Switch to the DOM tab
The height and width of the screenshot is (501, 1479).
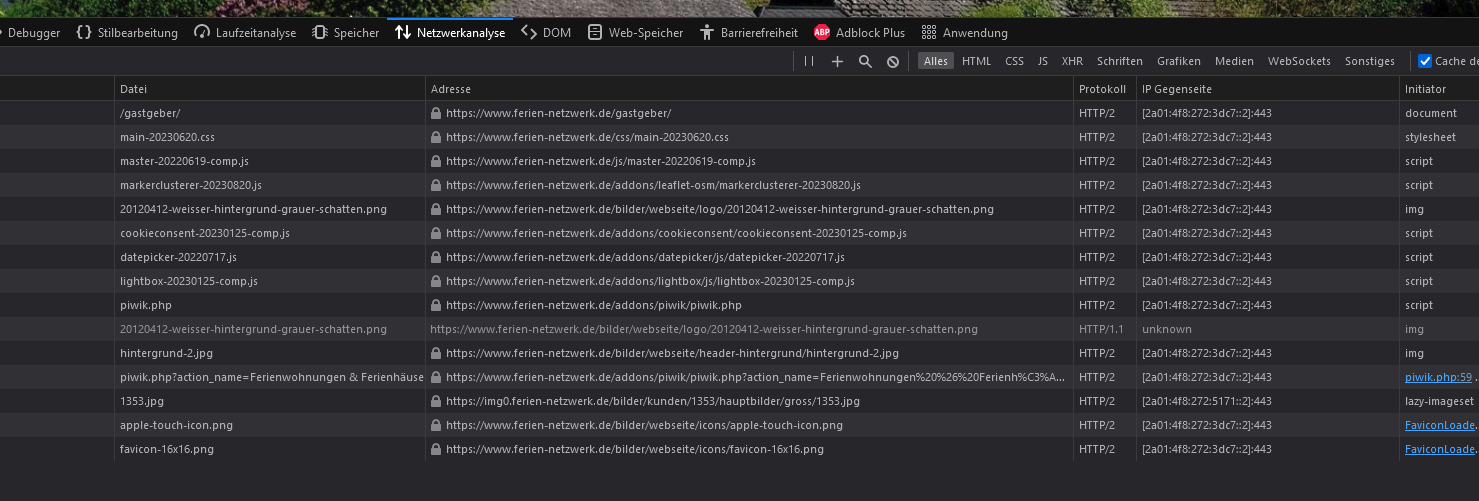[547, 33]
